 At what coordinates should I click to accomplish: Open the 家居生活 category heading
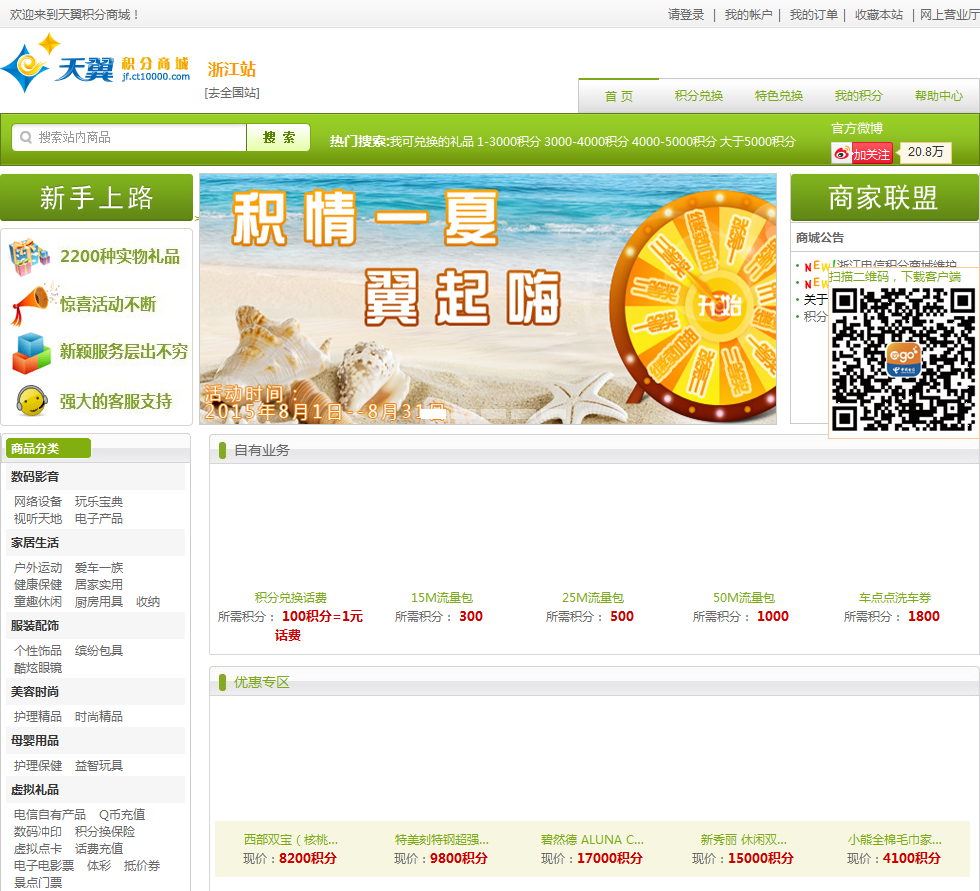coord(35,543)
